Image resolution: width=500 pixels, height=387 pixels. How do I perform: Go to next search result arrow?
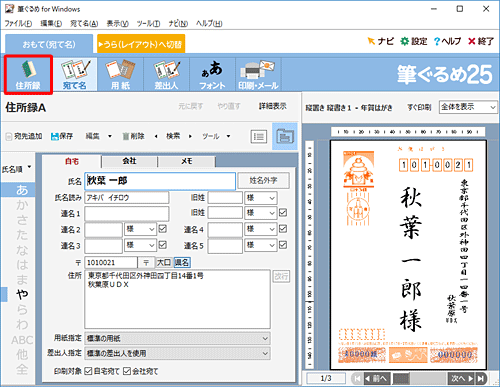(190, 136)
